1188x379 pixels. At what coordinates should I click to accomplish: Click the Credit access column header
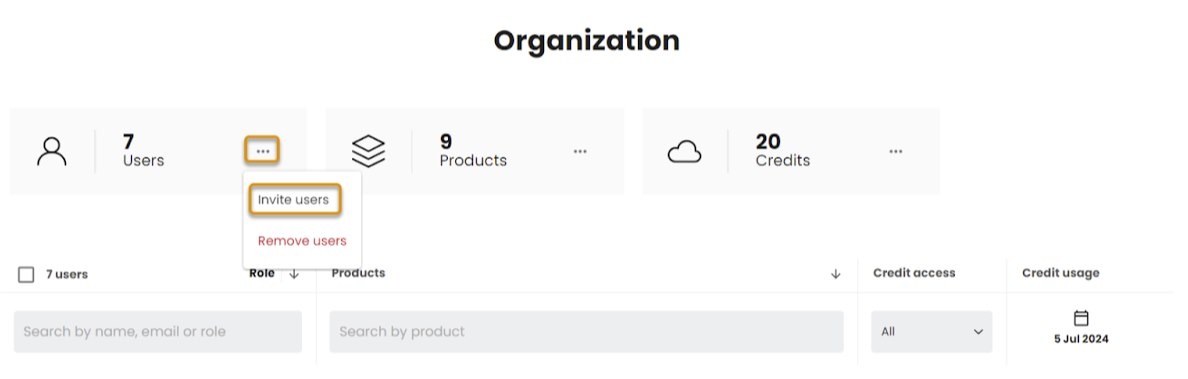coord(914,273)
